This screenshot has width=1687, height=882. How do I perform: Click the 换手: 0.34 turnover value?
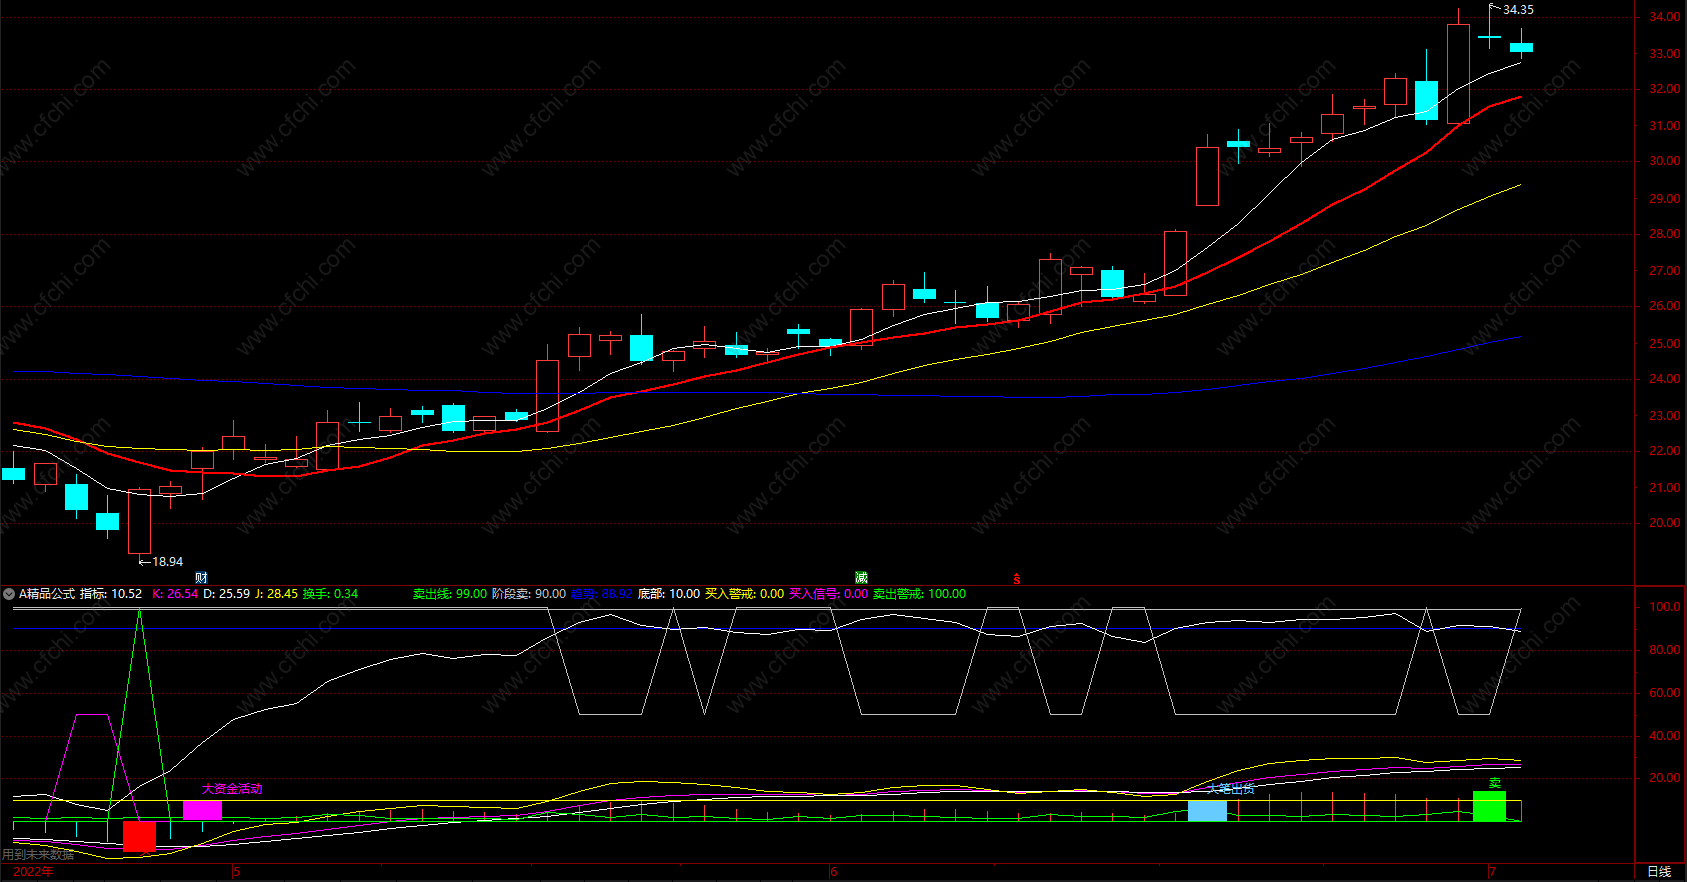coord(330,594)
